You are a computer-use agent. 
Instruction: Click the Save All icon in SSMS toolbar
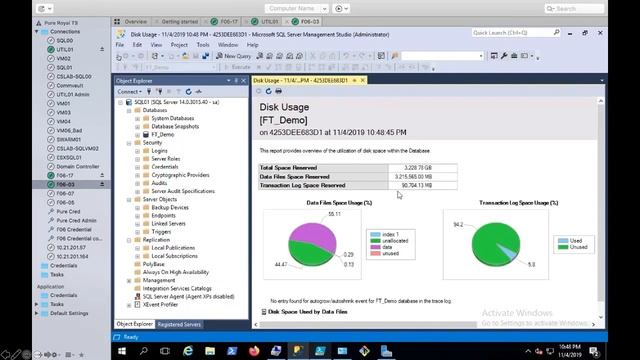click(x=205, y=56)
